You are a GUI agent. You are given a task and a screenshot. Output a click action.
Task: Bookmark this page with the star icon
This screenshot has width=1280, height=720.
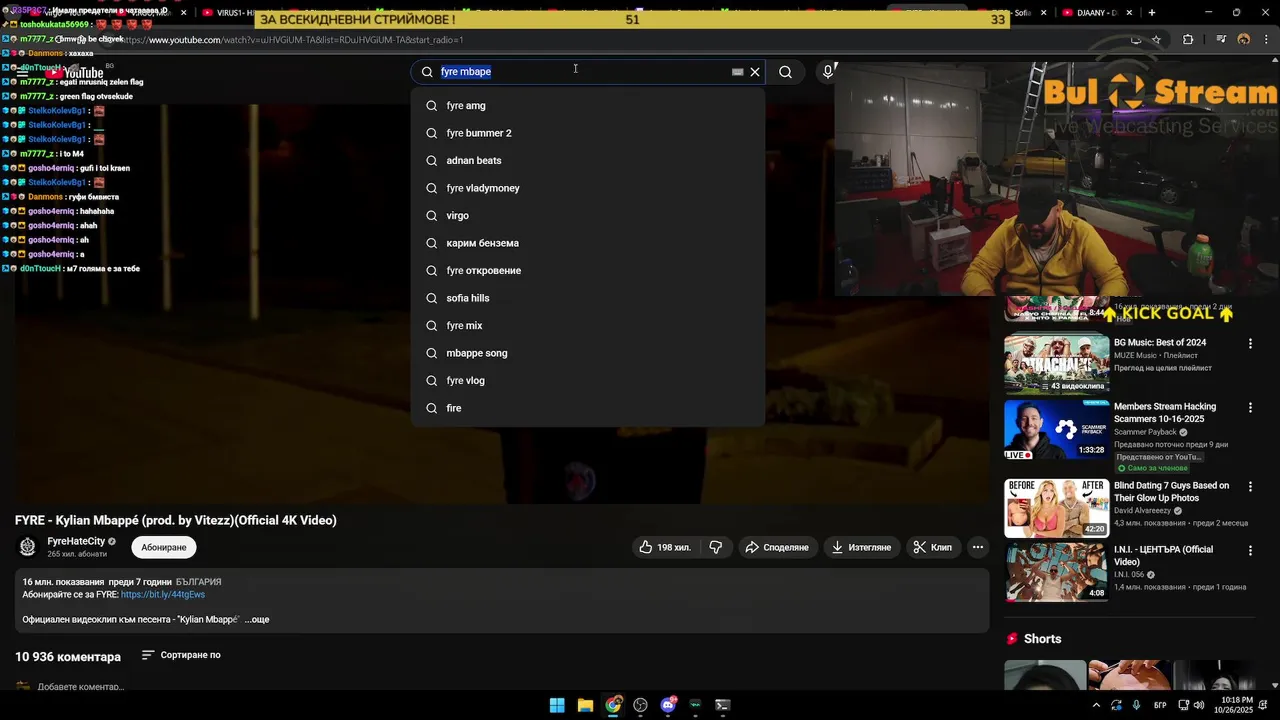pyautogui.click(x=1156, y=40)
